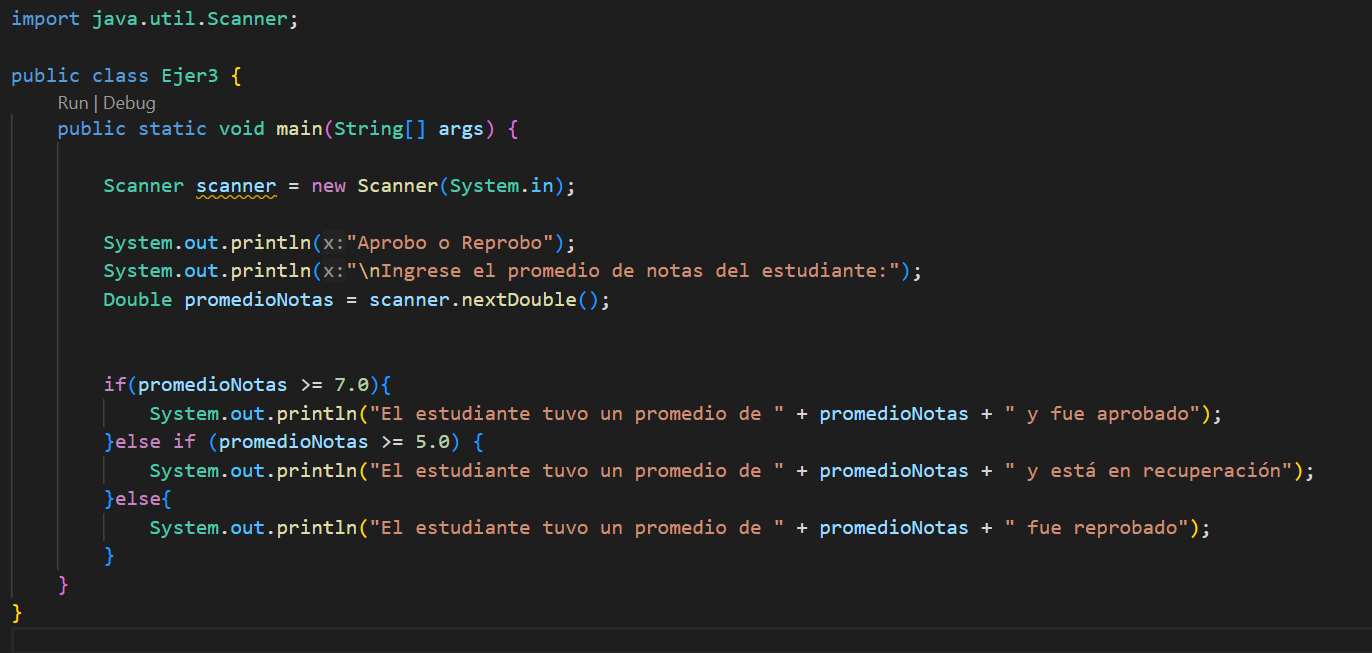The width and height of the screenshot is (1372, 653).
Task: Click the 7.0 value in the if condition
Action: [x=352, y=385]
